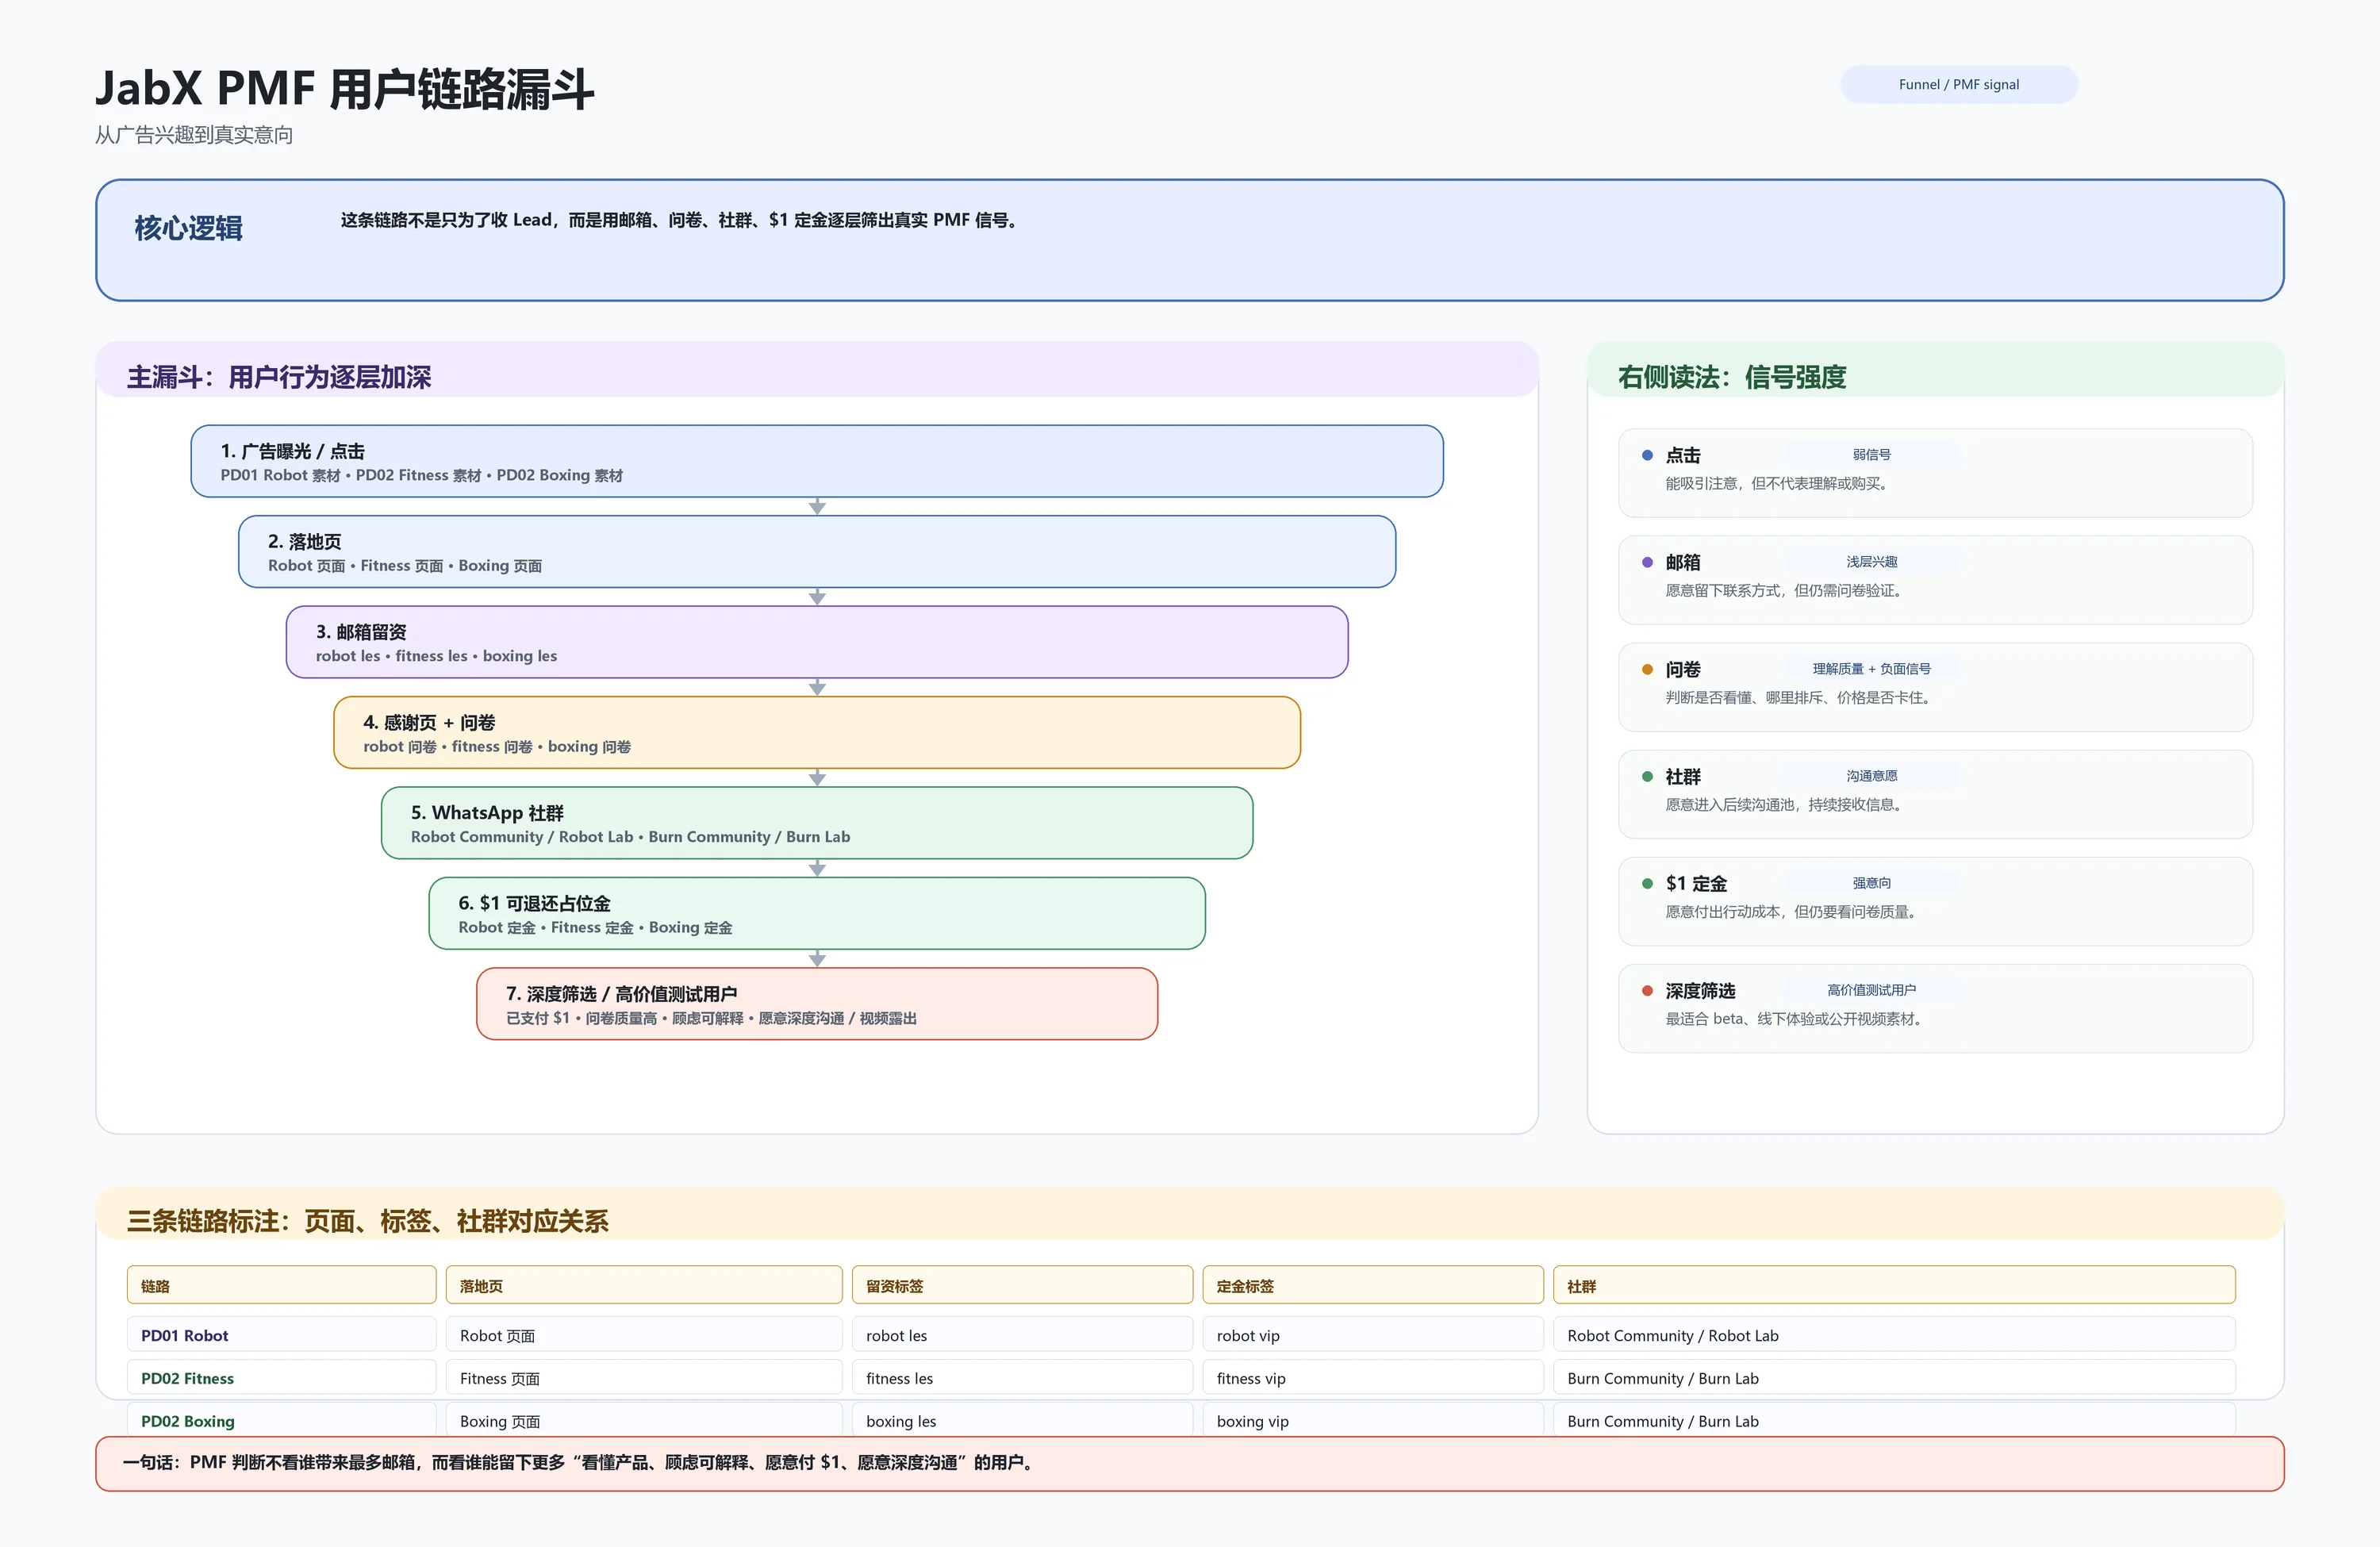Select funnel step 1 广告曝光 / 点击

816,461
